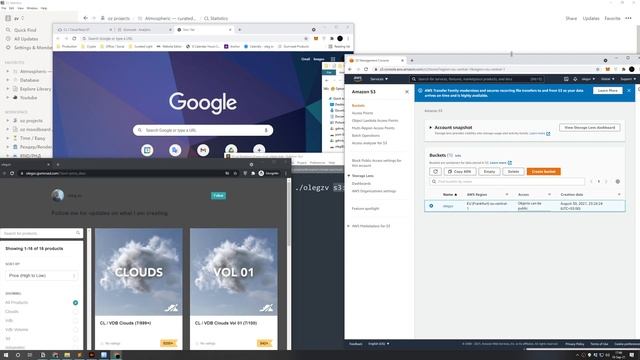Expand the Database page in Notion sidebar
640x360 pixels.
click(7, 80)
